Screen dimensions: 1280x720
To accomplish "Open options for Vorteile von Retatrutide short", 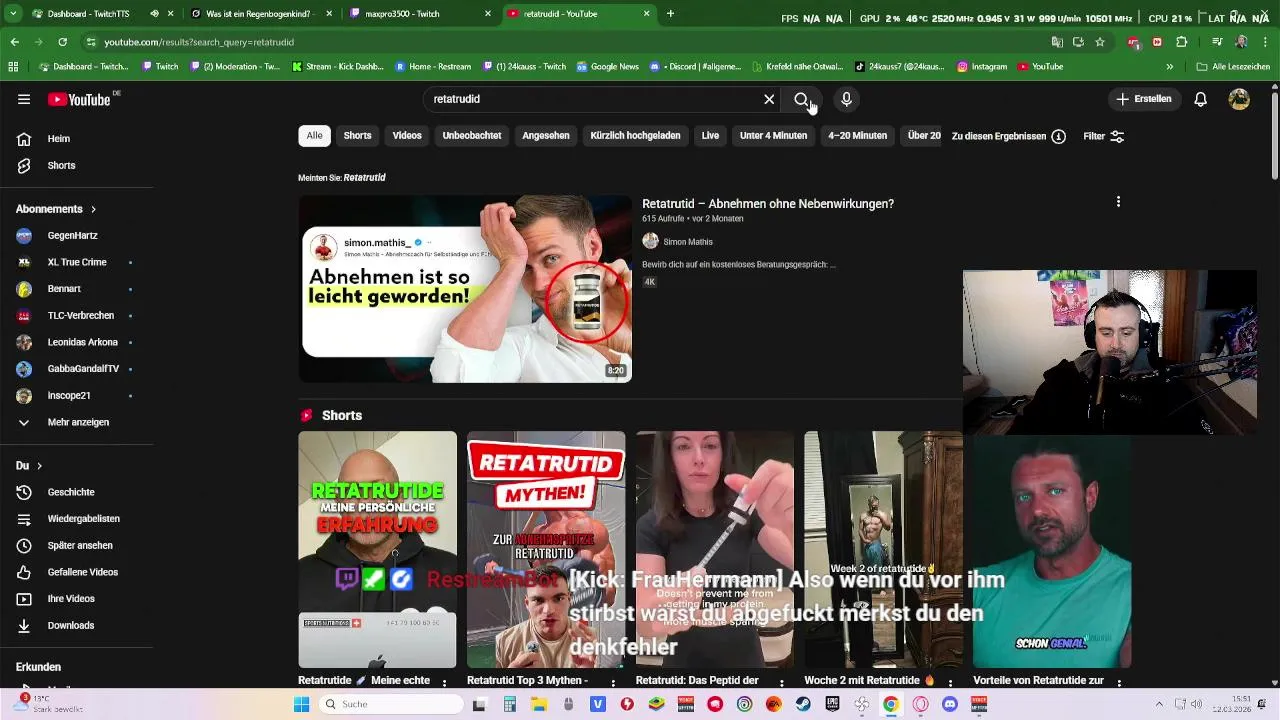I will coord(1120,682).
